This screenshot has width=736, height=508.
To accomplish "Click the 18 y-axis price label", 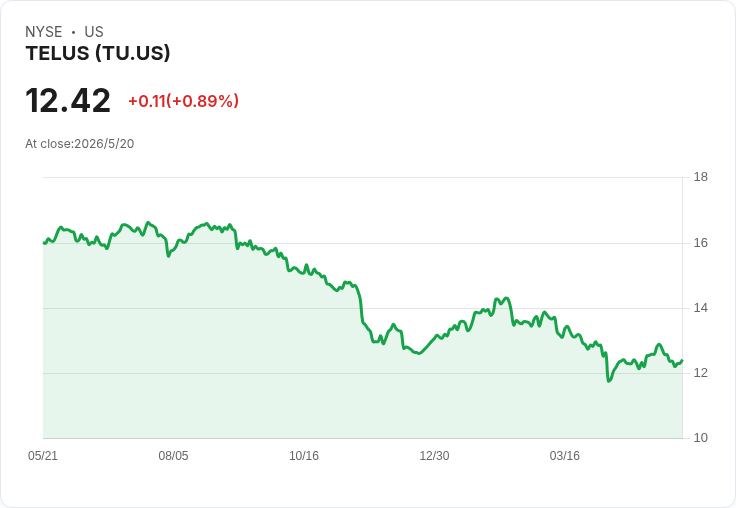I will (x=701, y=177).
